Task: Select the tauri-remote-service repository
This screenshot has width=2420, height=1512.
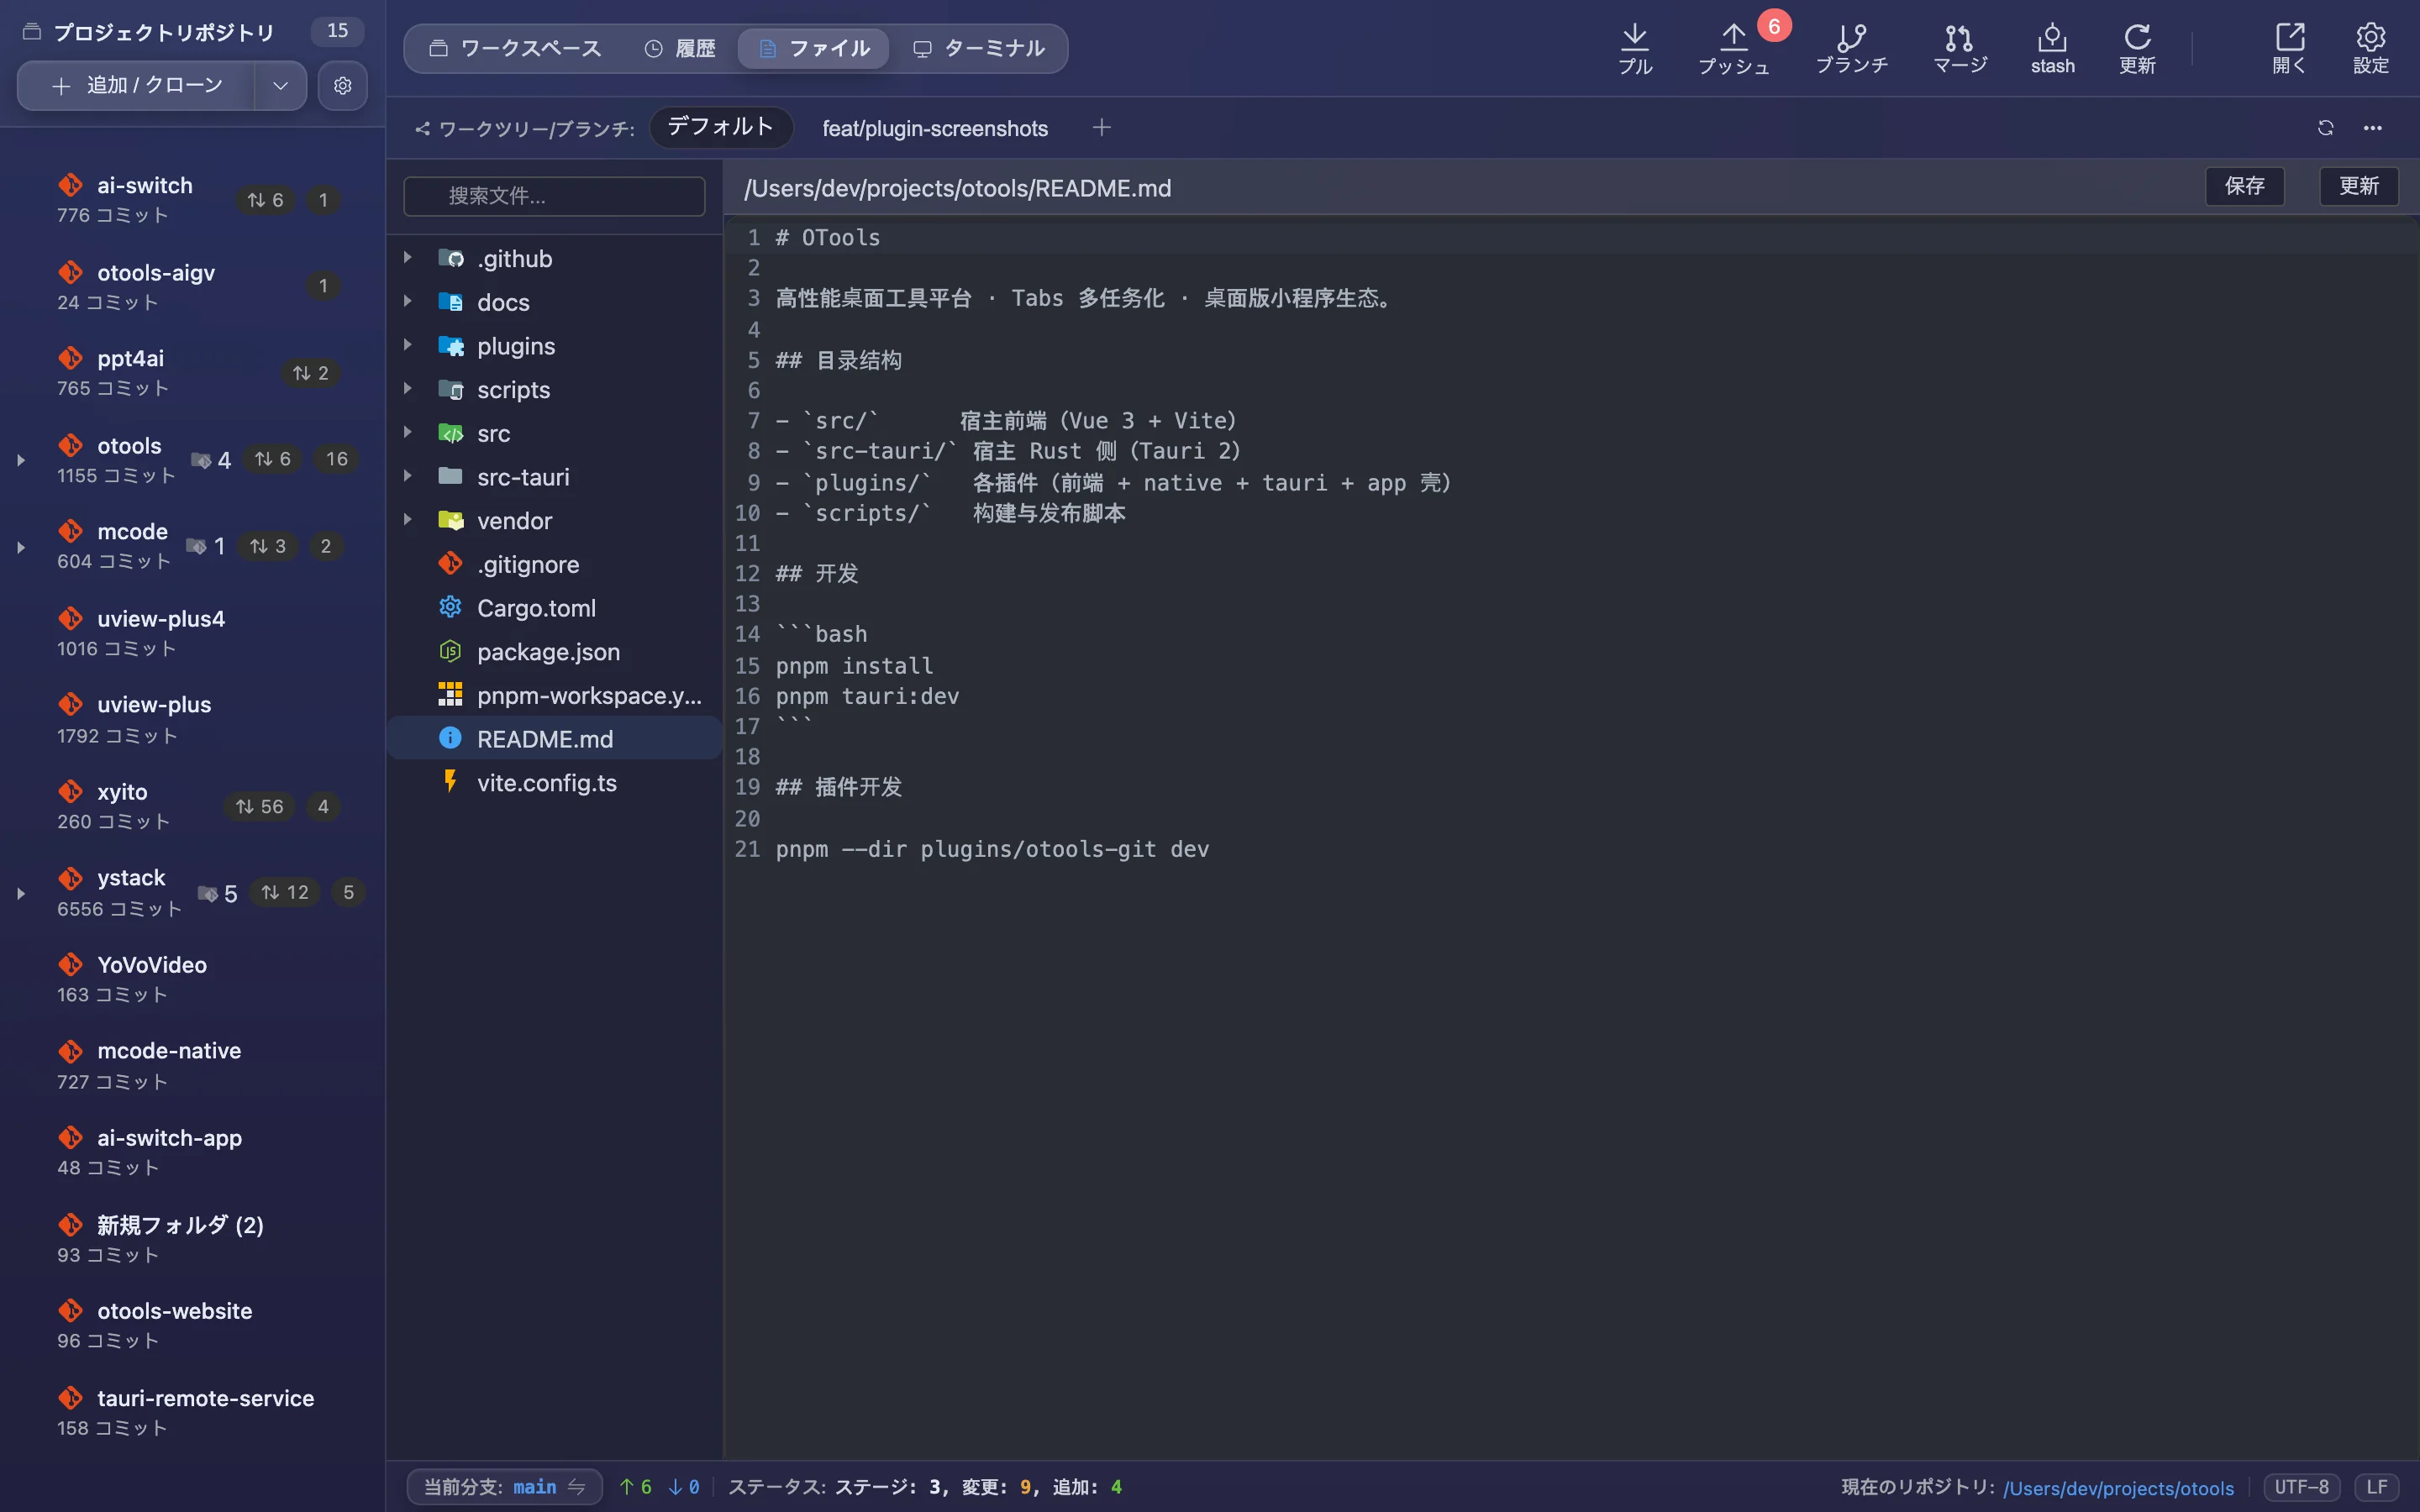Action: click(192, 1412)
